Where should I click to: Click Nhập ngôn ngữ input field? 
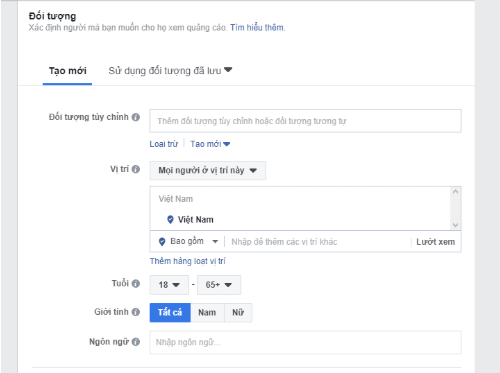point(305,342)
